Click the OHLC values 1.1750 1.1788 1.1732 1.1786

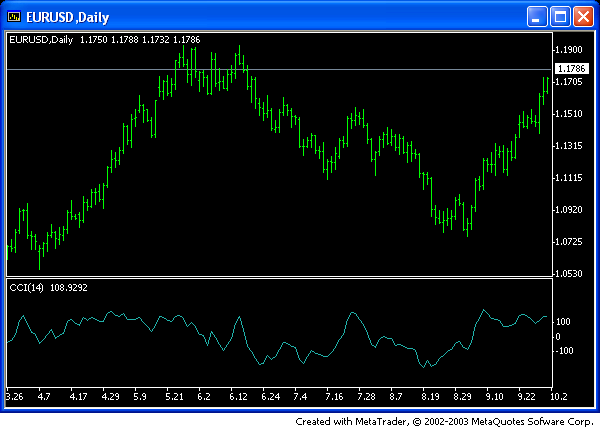point(140,40)
